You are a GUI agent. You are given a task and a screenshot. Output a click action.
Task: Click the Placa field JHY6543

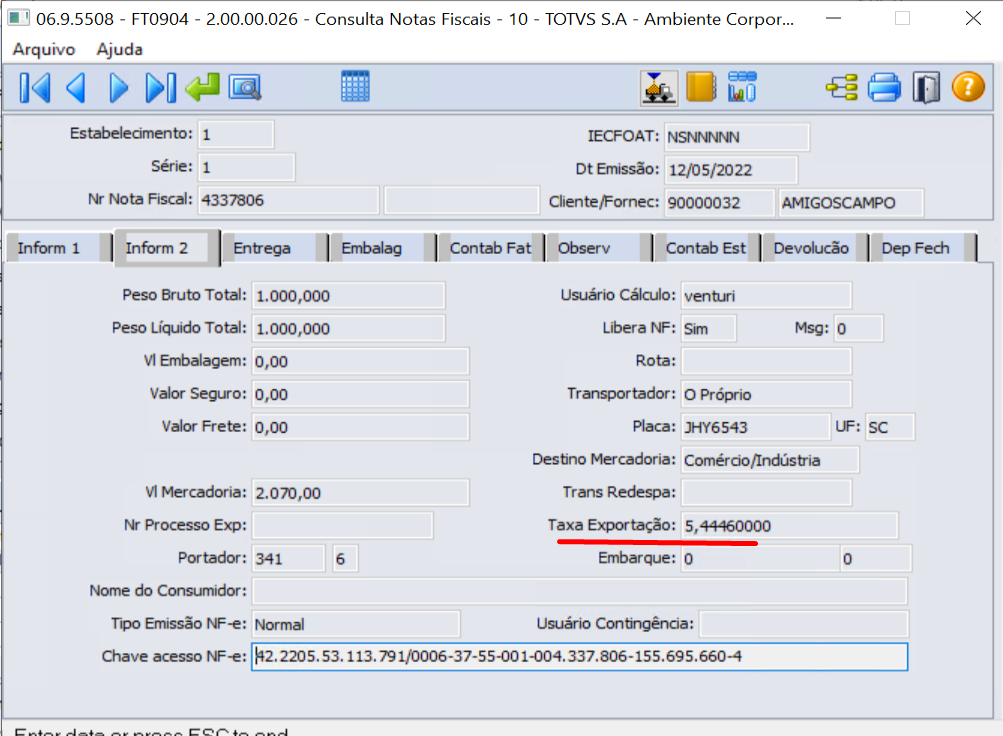(755, 427)
